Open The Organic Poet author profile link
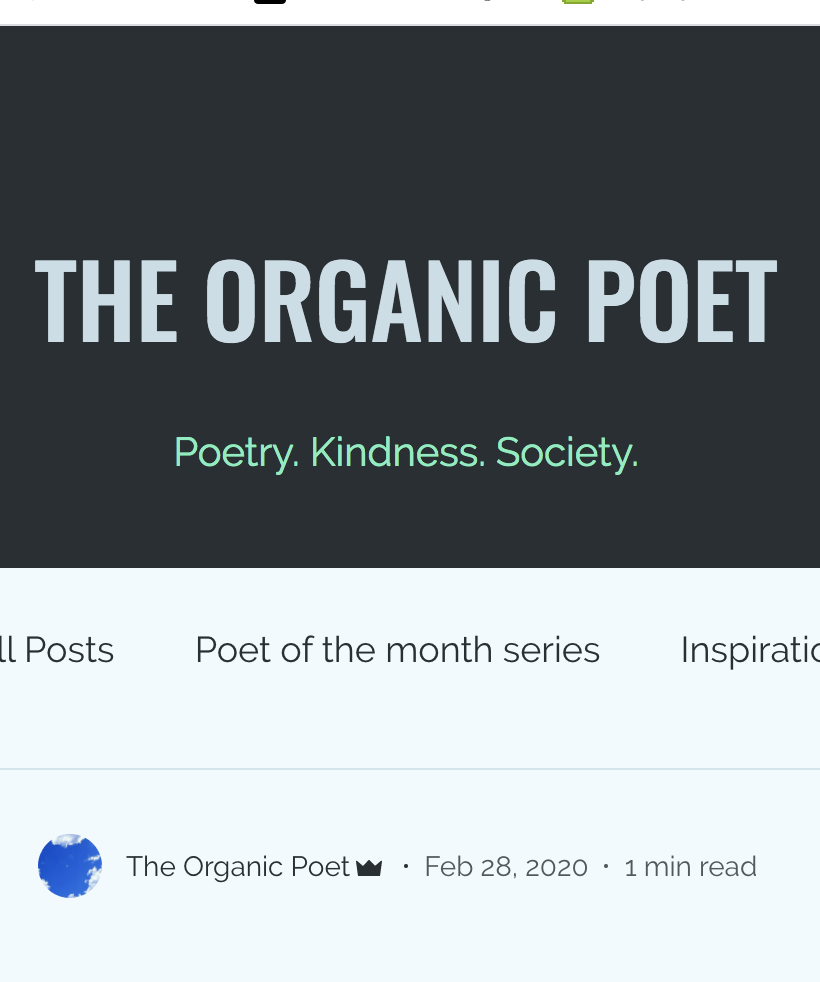Image resolution: width=820 pixels, height=982 pixels. point(238,866)
